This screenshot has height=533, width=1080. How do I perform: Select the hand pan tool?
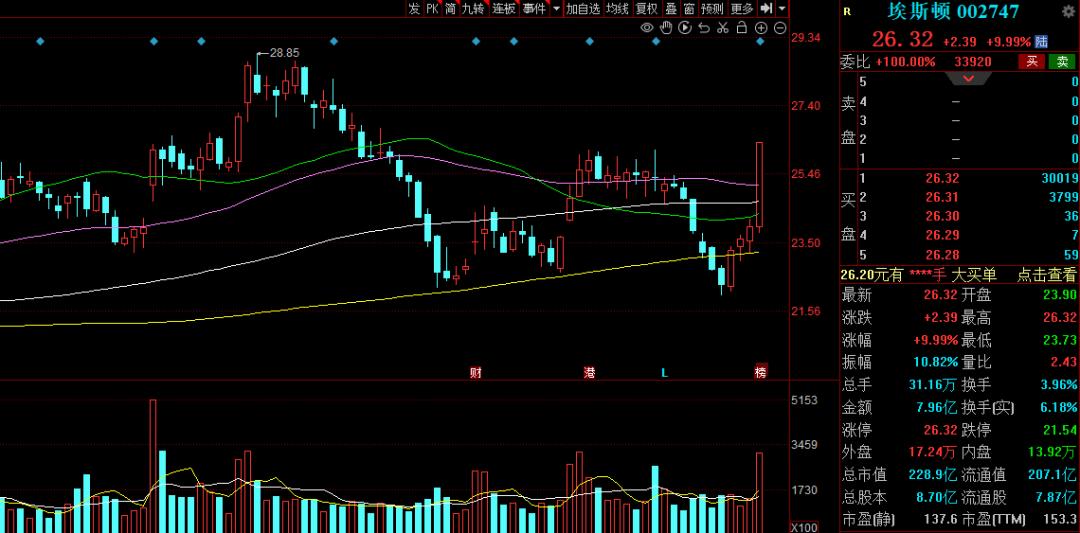(665, 28)
